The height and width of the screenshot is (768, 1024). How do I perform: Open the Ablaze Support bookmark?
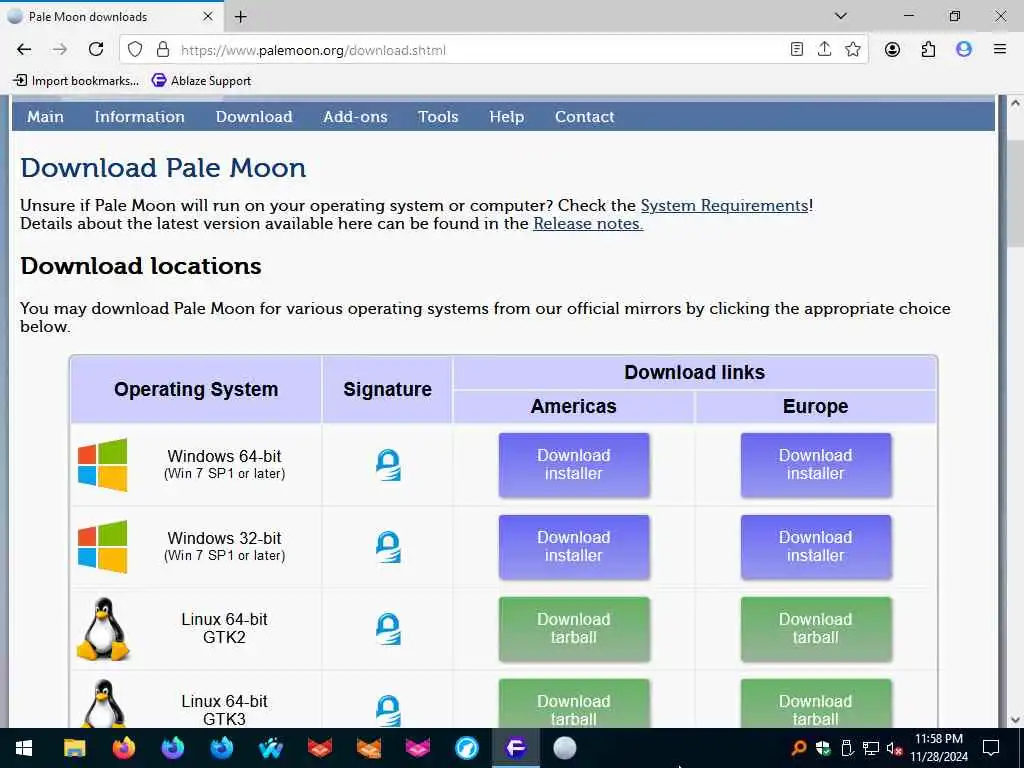[x=201, y=80]
